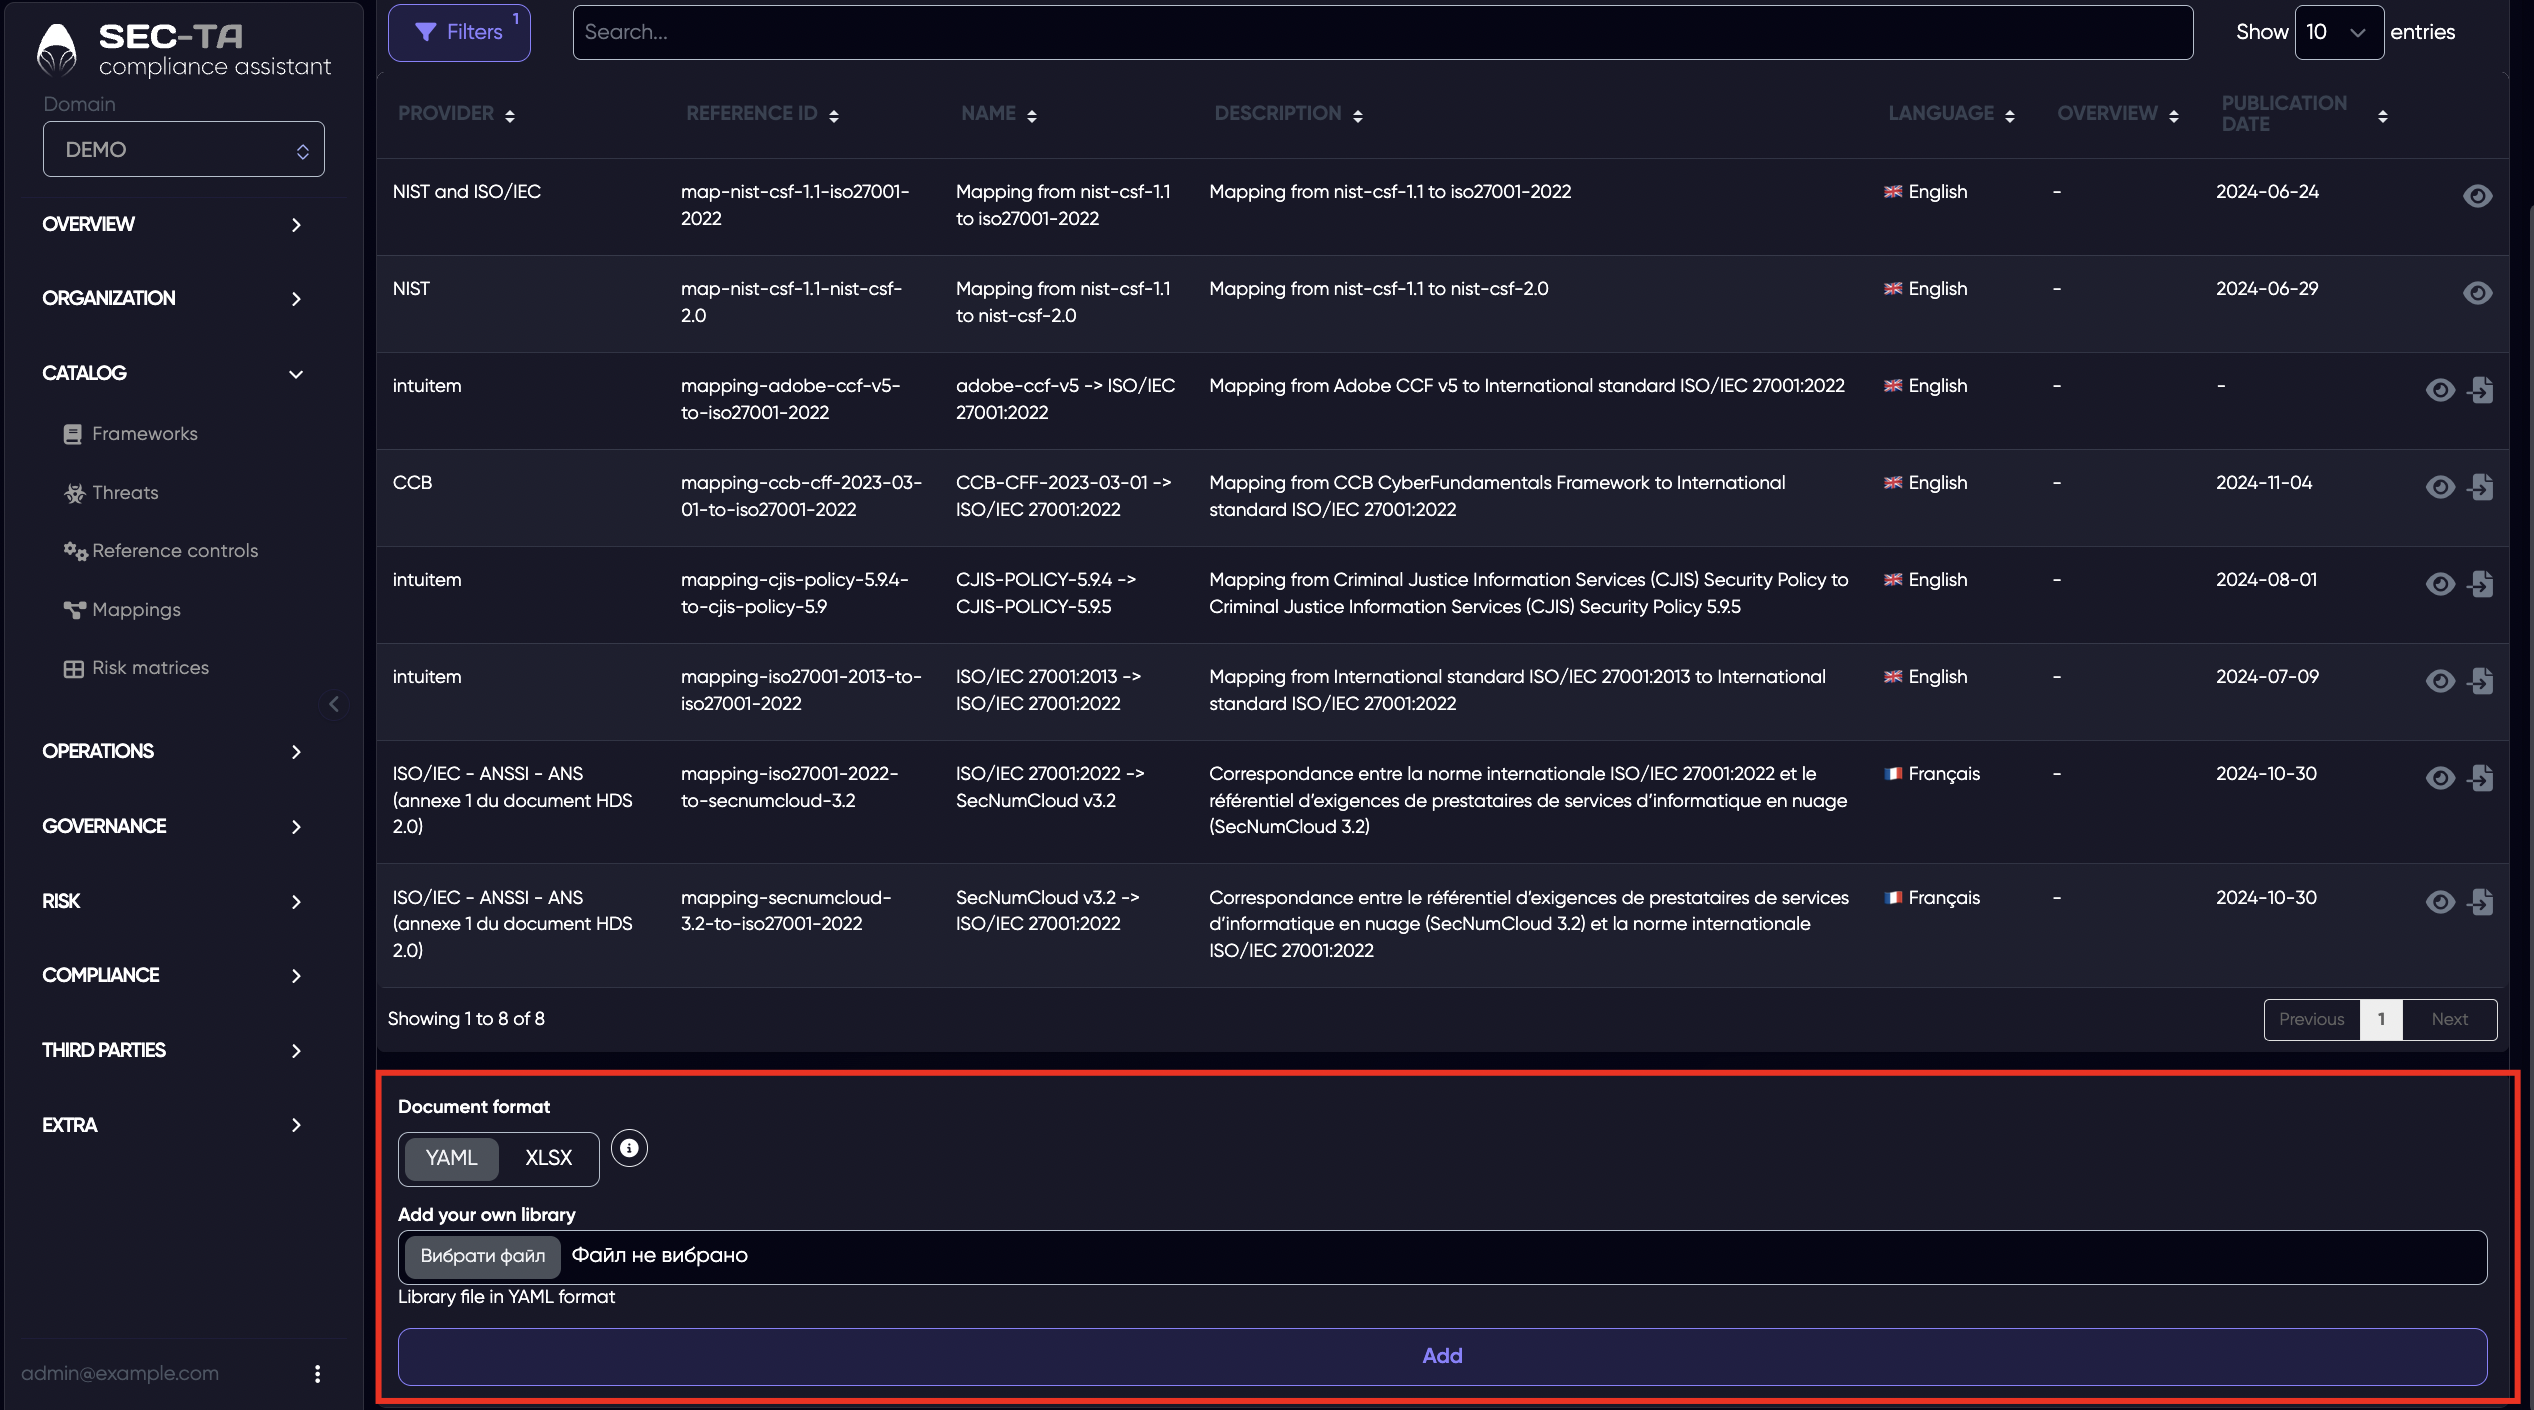
Task: Click the admin@example.com account label
Action: pyautogui.click(x=120, y=1374)
